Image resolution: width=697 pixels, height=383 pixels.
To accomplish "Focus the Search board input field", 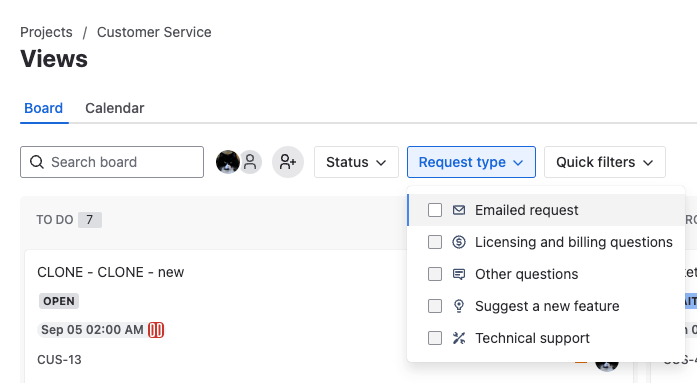I will pyautogui.click(x=112, y=162).
